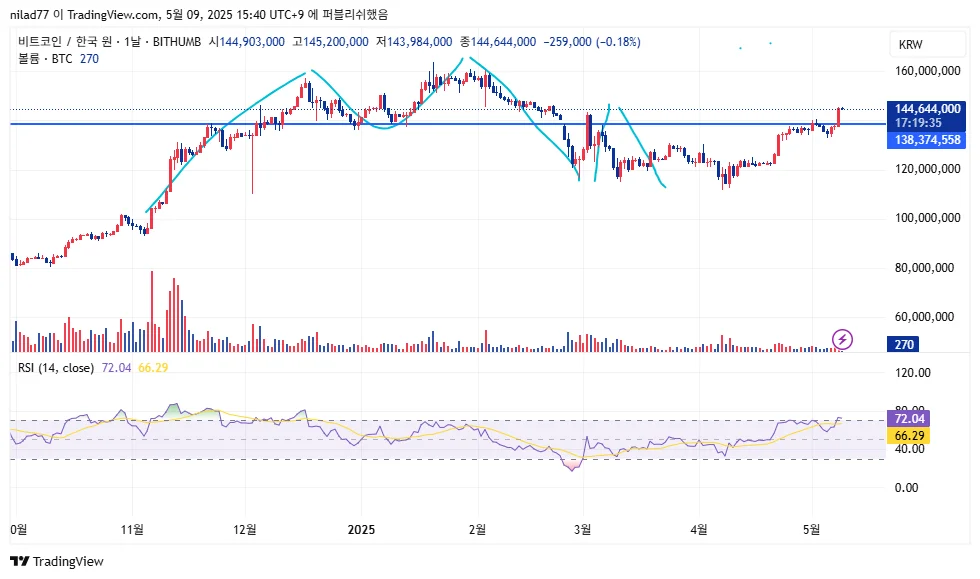Click the blue 138,374,558 price line label
Viewport: 980px width, 579px height.
[x=926, y=140]
